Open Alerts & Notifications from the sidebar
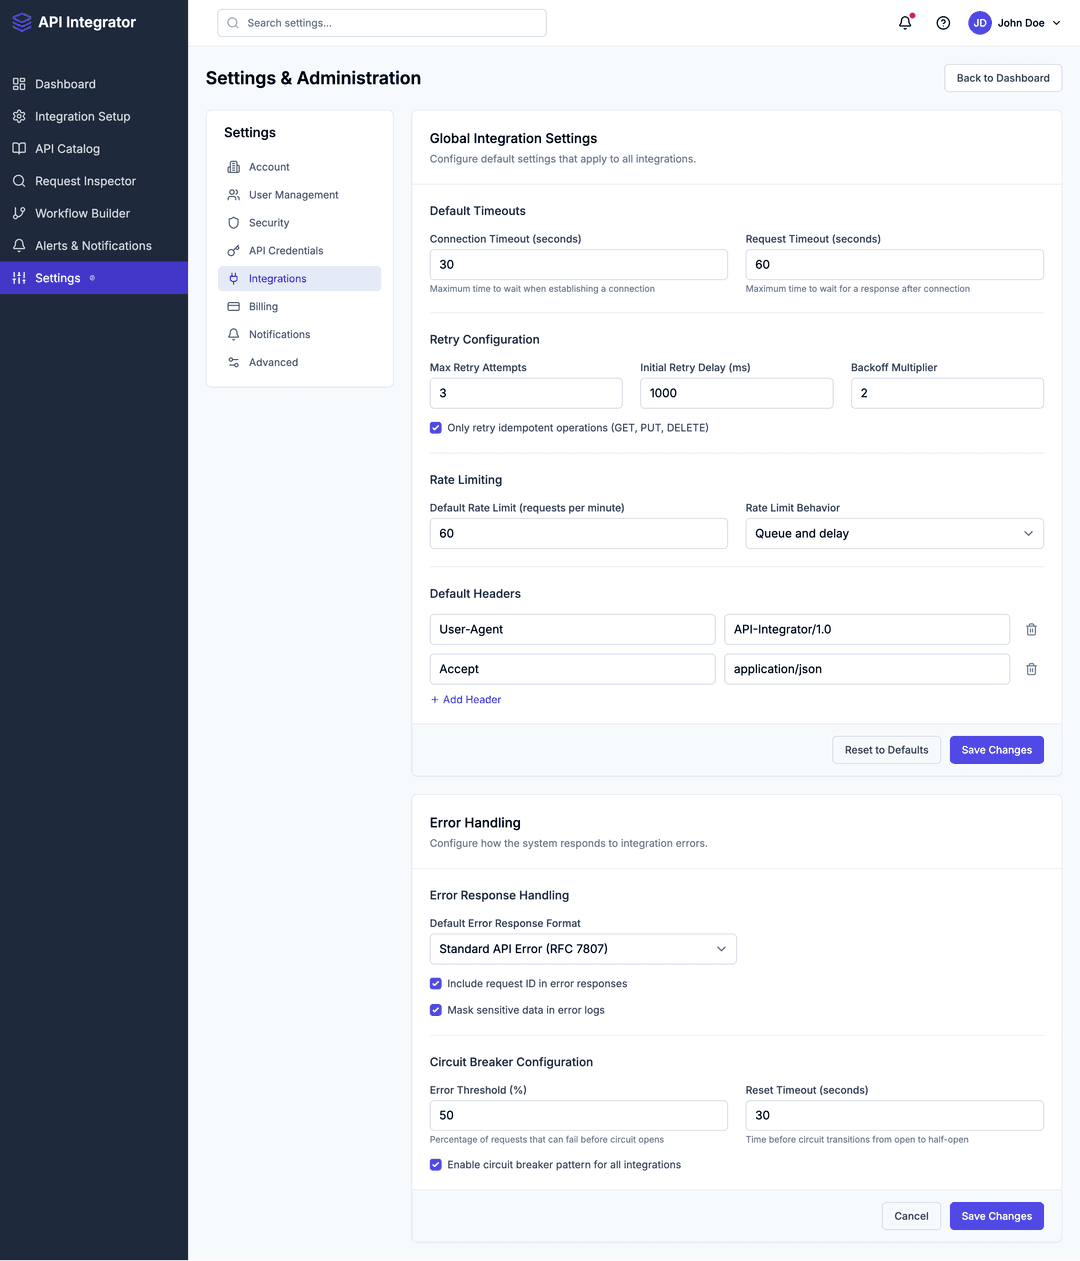 pos(92,245)
